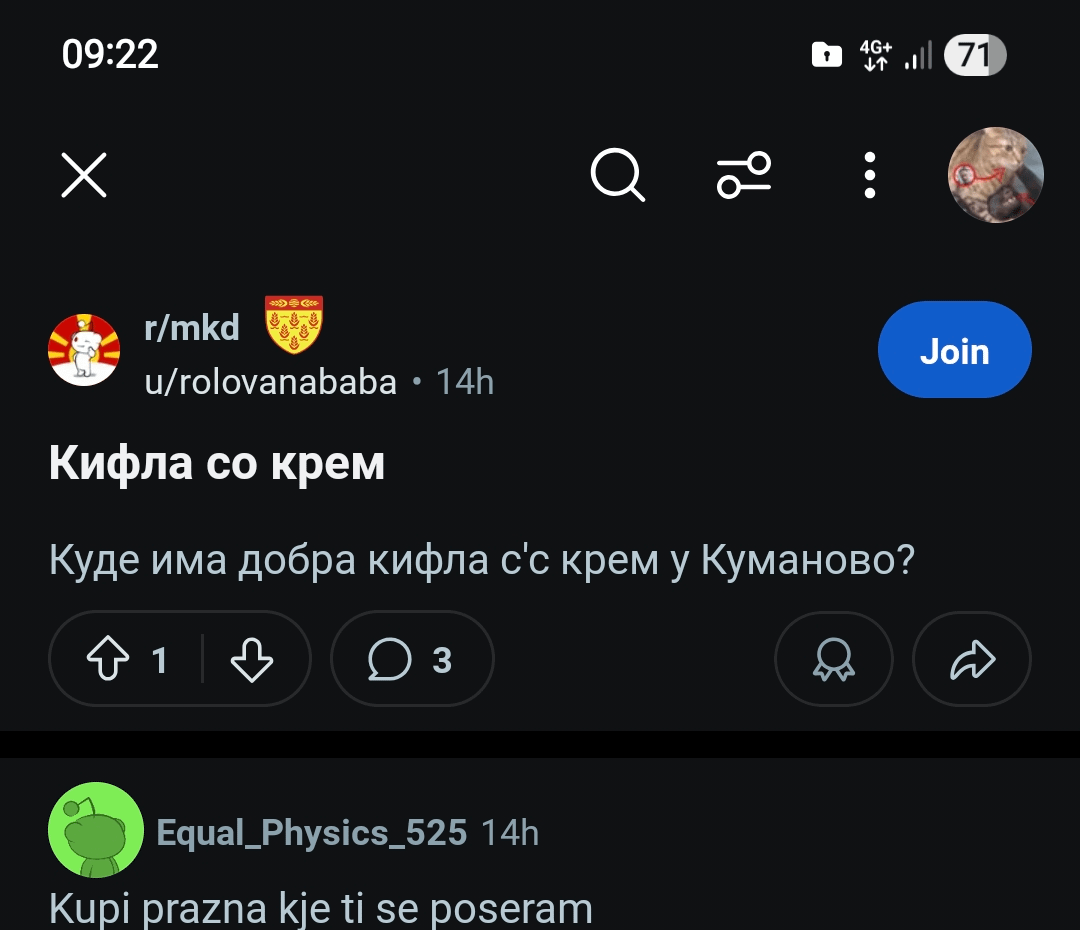Upvote the Кифла со крем post
This screenshot has width=1080, height=930.
[x=108, y=659]
